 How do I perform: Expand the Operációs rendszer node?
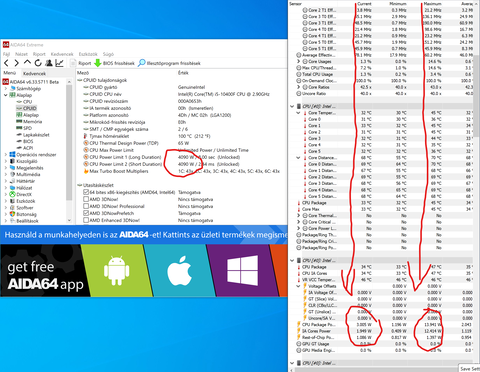click(x=6, y=155)
